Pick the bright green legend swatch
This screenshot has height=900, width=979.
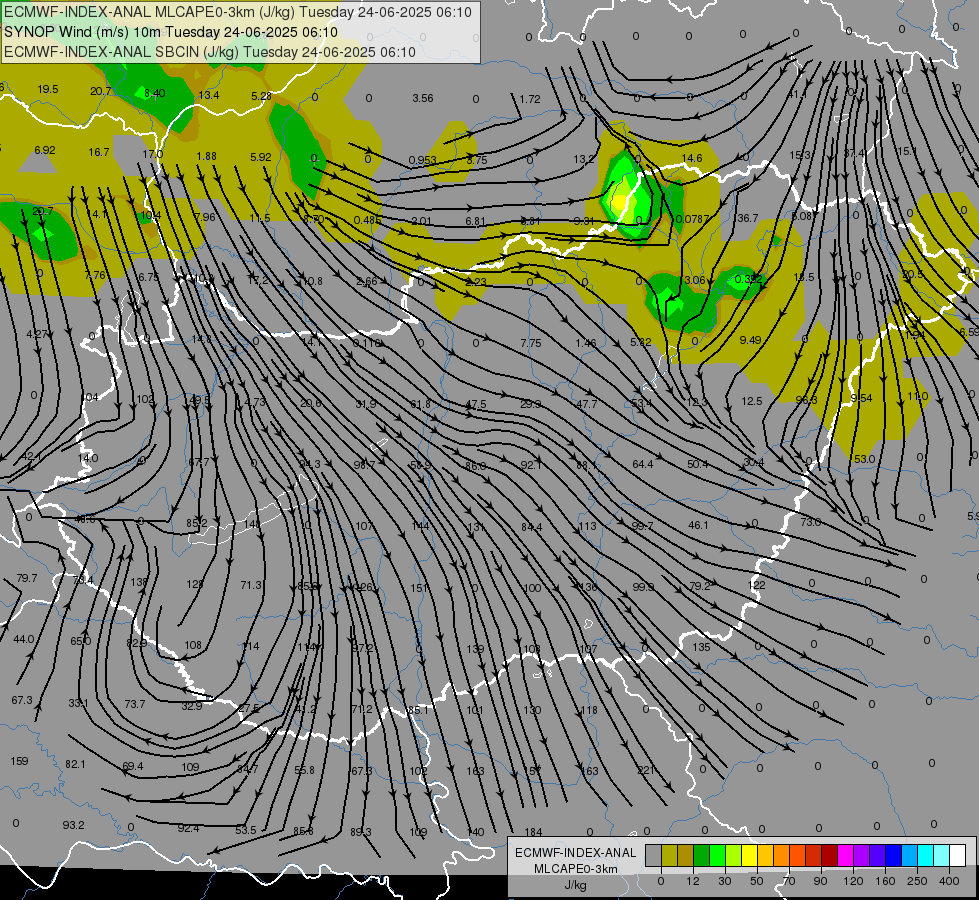pyautogui.click(x=717, y=855)
